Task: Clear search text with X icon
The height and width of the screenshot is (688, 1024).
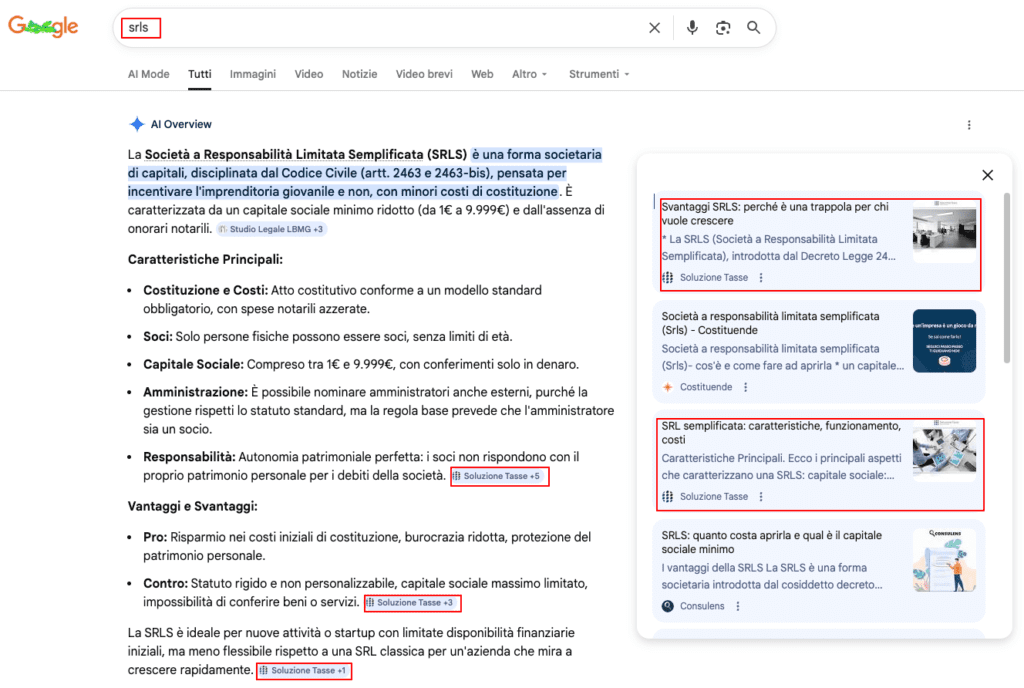Action: coord(655,28)
